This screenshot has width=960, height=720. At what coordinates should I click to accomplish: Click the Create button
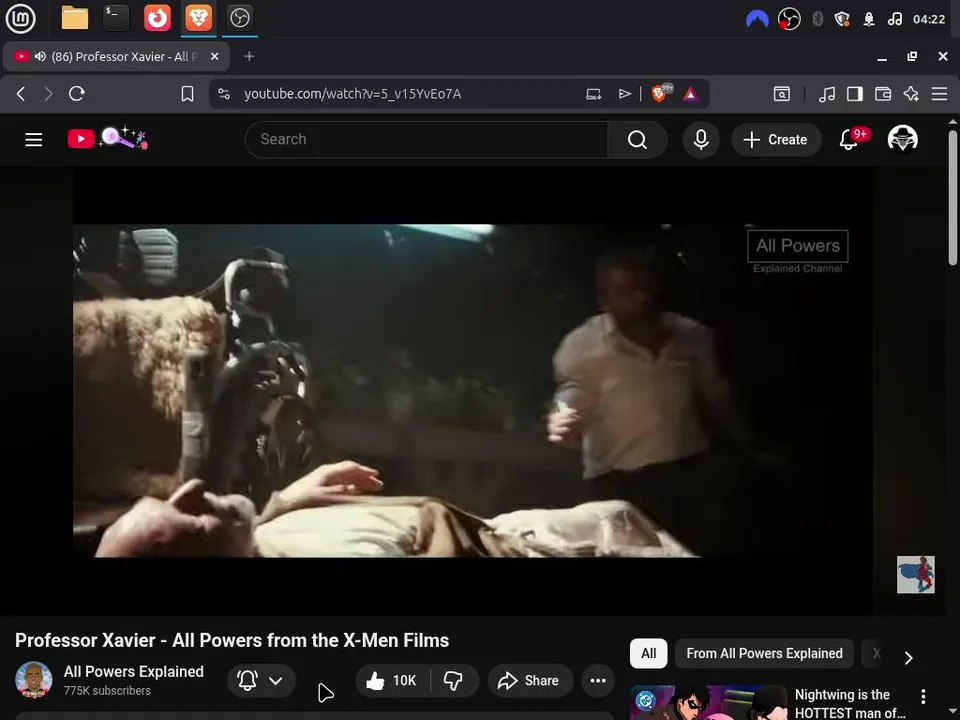coord(775,140)
